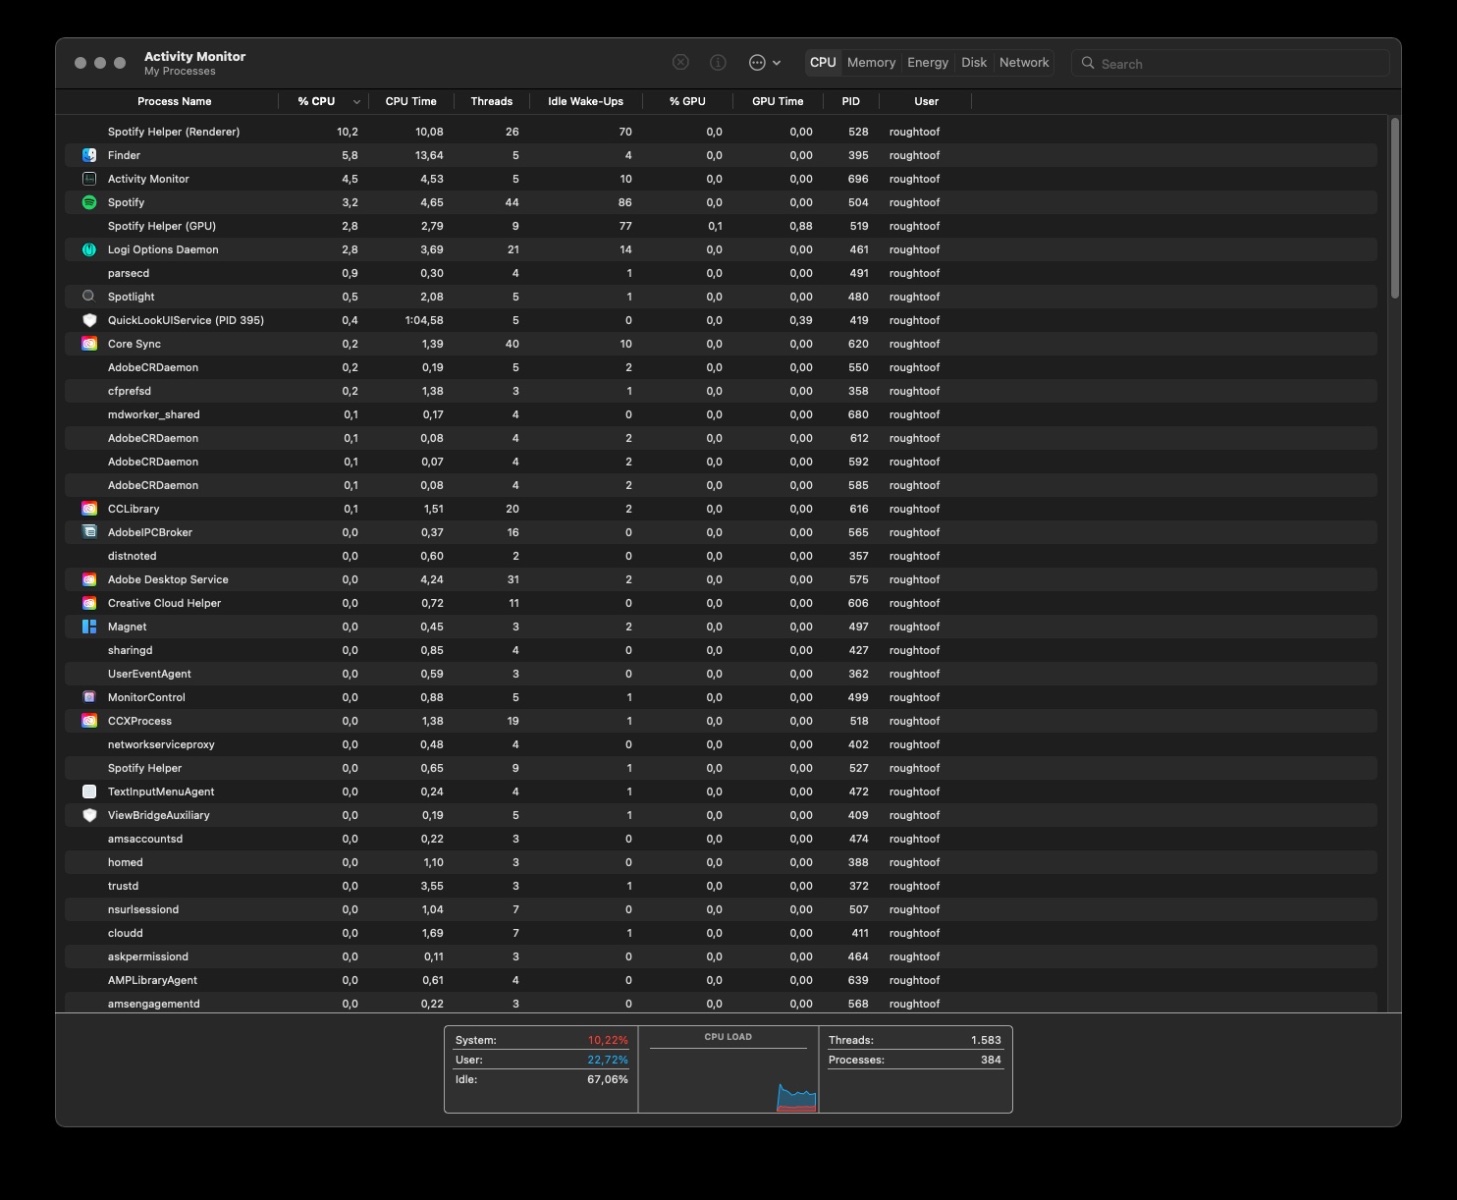Select the mdworker_shared process
Image resolution: width=1457 pixels, height=1200 pixels.
(x=721, y=415)
